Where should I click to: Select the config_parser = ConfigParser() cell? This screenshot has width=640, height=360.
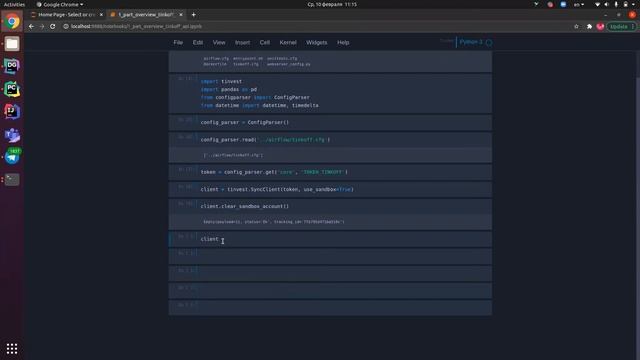330,122
